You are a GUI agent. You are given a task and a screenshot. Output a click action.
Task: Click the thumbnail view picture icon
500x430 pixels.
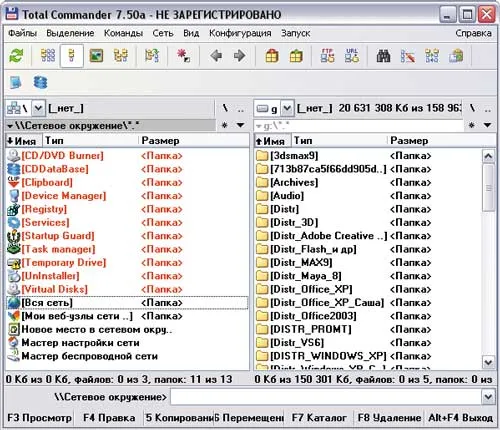tap(96, 56)
